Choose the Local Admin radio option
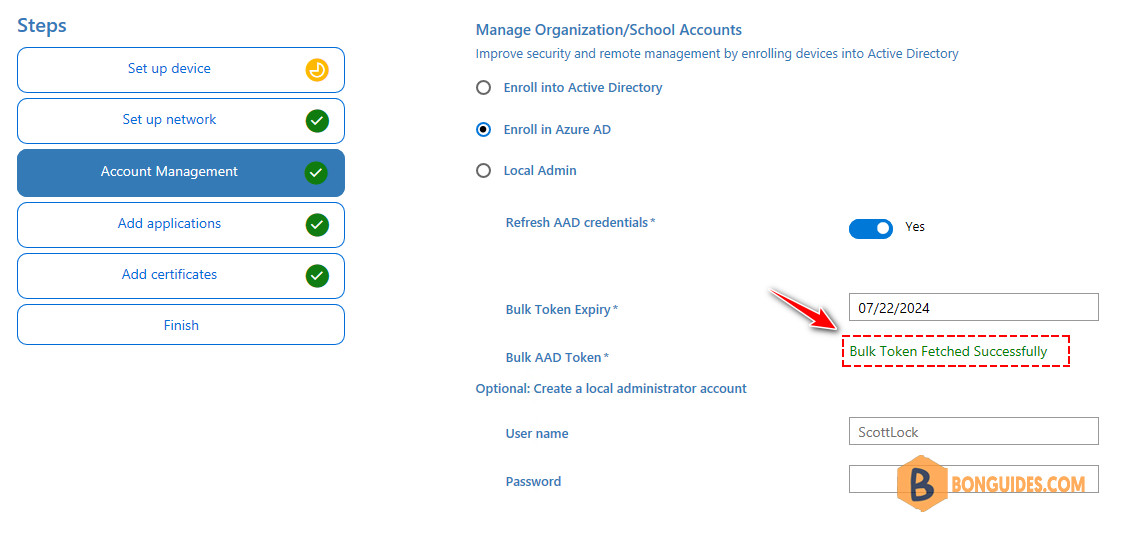Viewport: 1146px width, 549px height. (483, 171)
